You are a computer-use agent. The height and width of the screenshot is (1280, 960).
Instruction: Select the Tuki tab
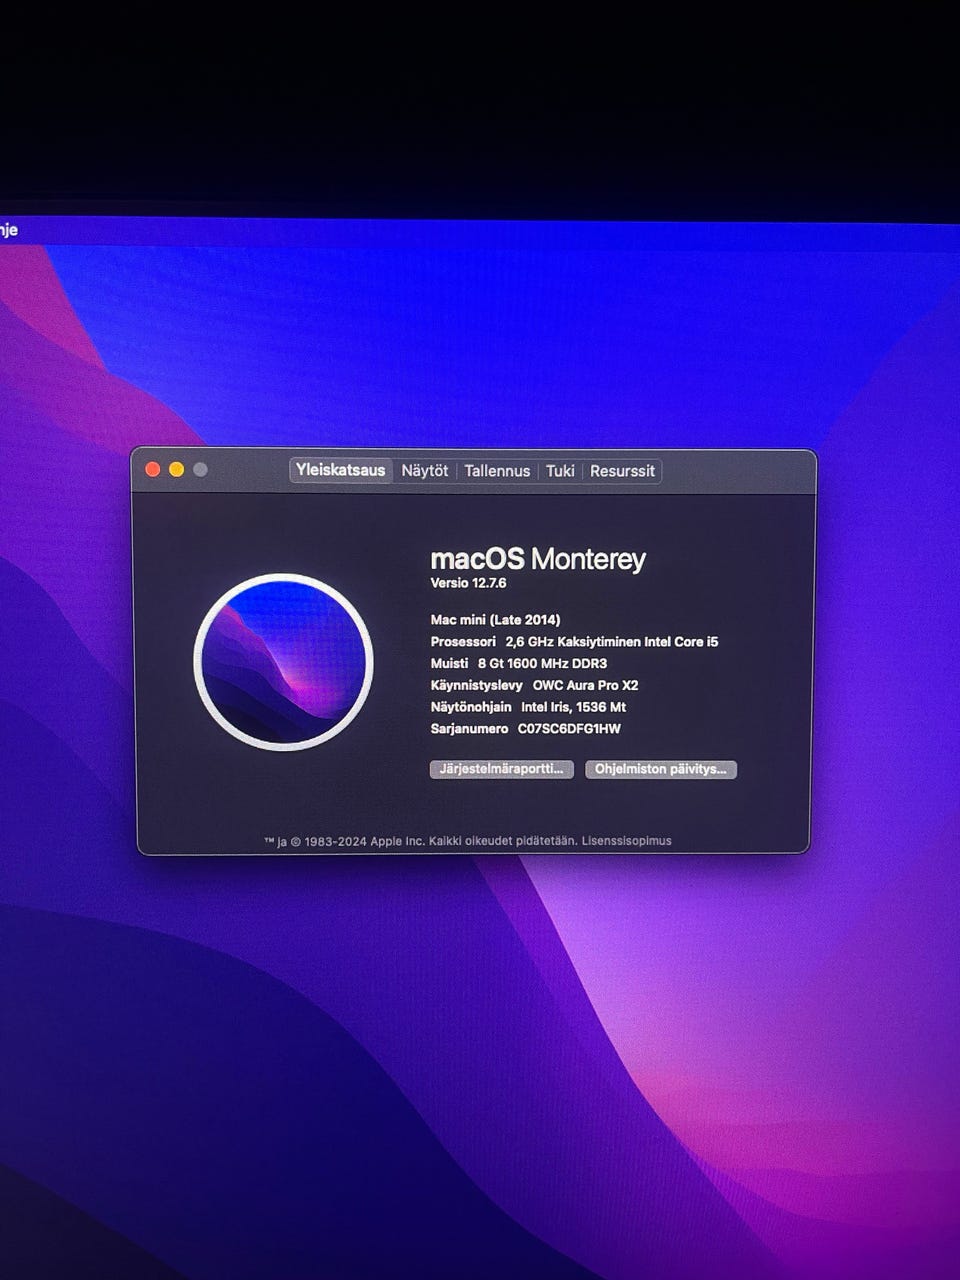point(560,471)
